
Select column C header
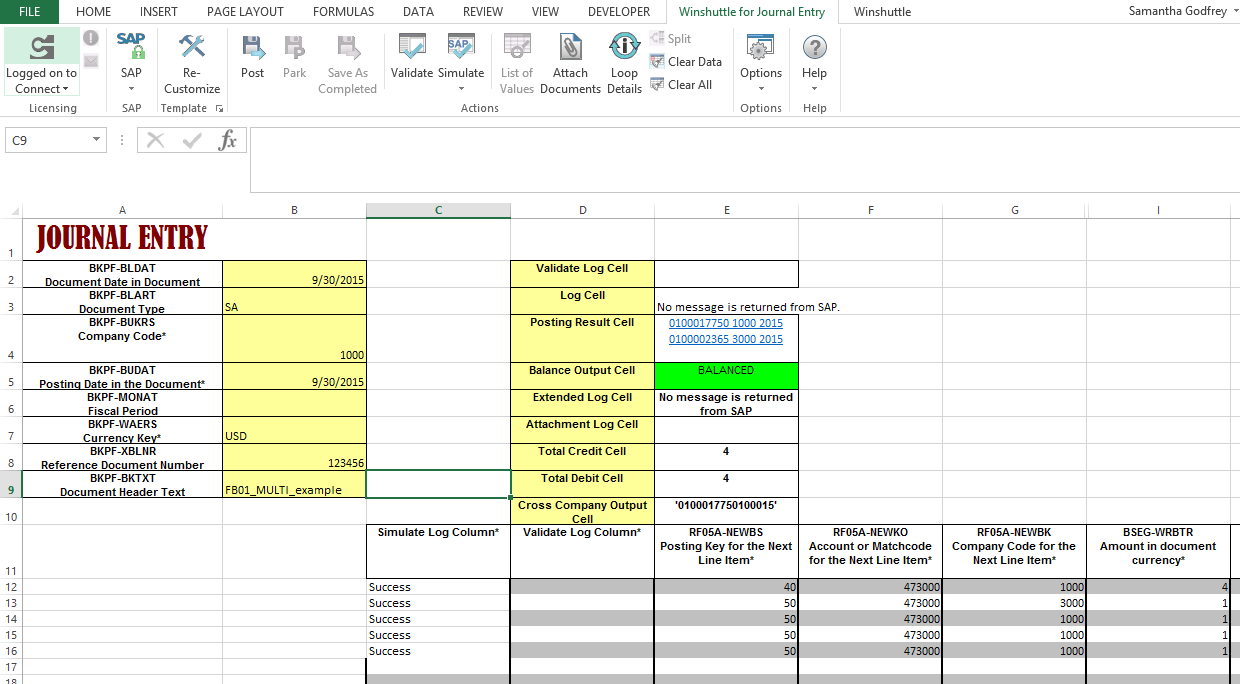pyautogui.click(x=438, y=210)
